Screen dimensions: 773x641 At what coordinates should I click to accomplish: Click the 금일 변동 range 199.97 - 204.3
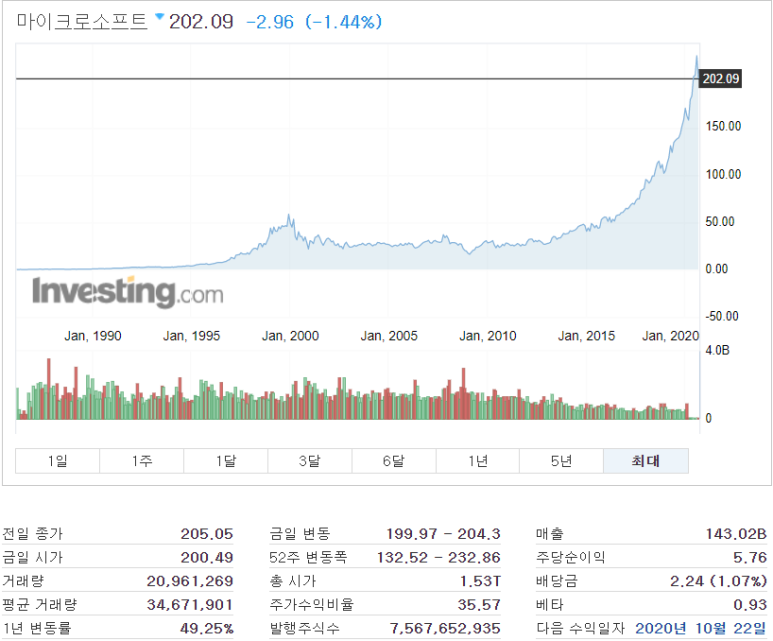click(443, 534)
